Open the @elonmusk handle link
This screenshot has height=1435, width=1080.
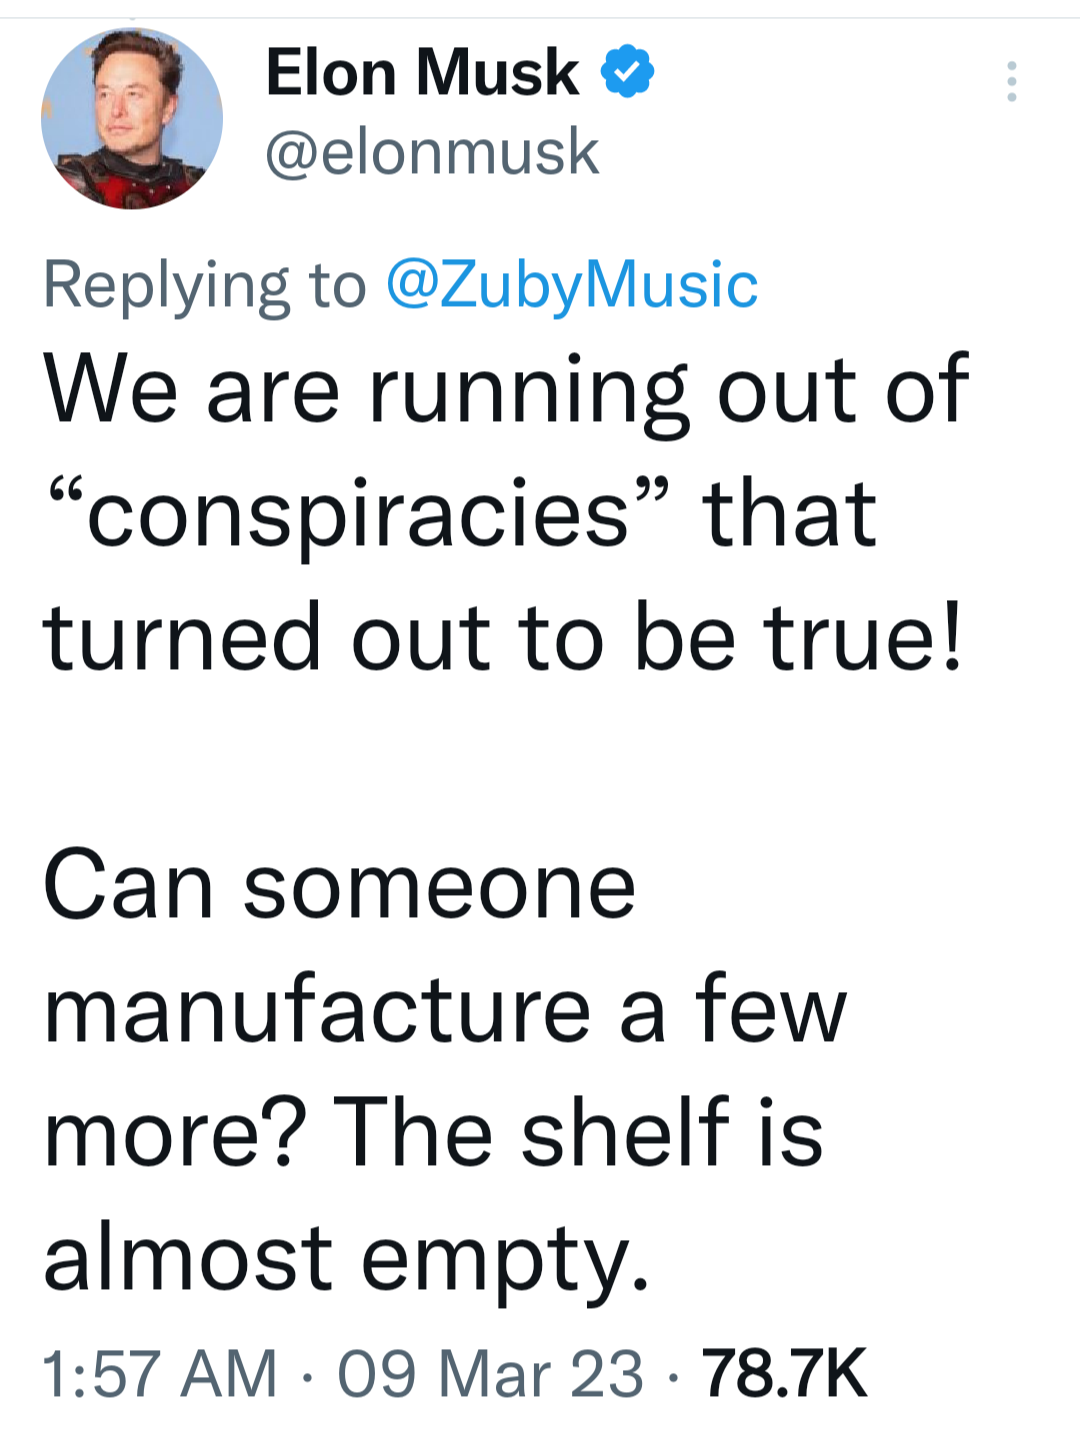[432, 152]
